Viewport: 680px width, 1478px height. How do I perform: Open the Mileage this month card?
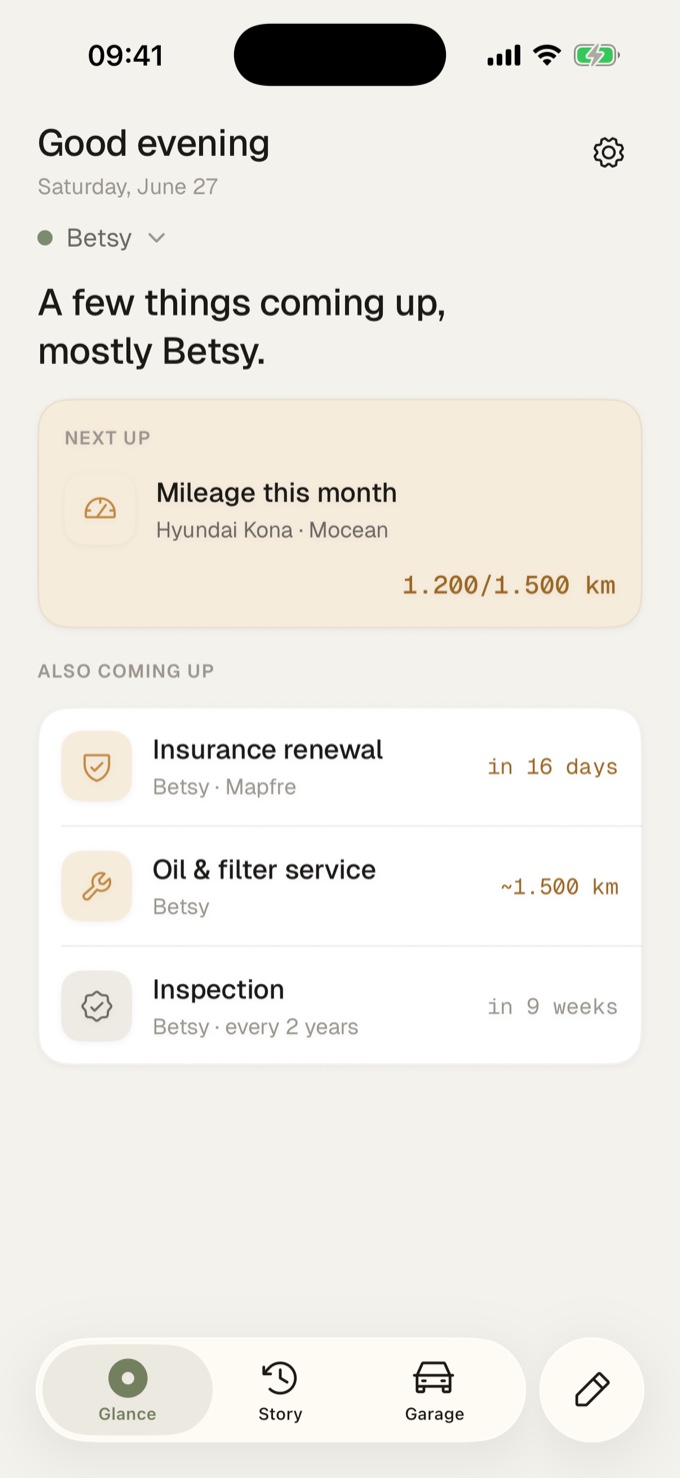pyautogui.click(x=340, y=514)
